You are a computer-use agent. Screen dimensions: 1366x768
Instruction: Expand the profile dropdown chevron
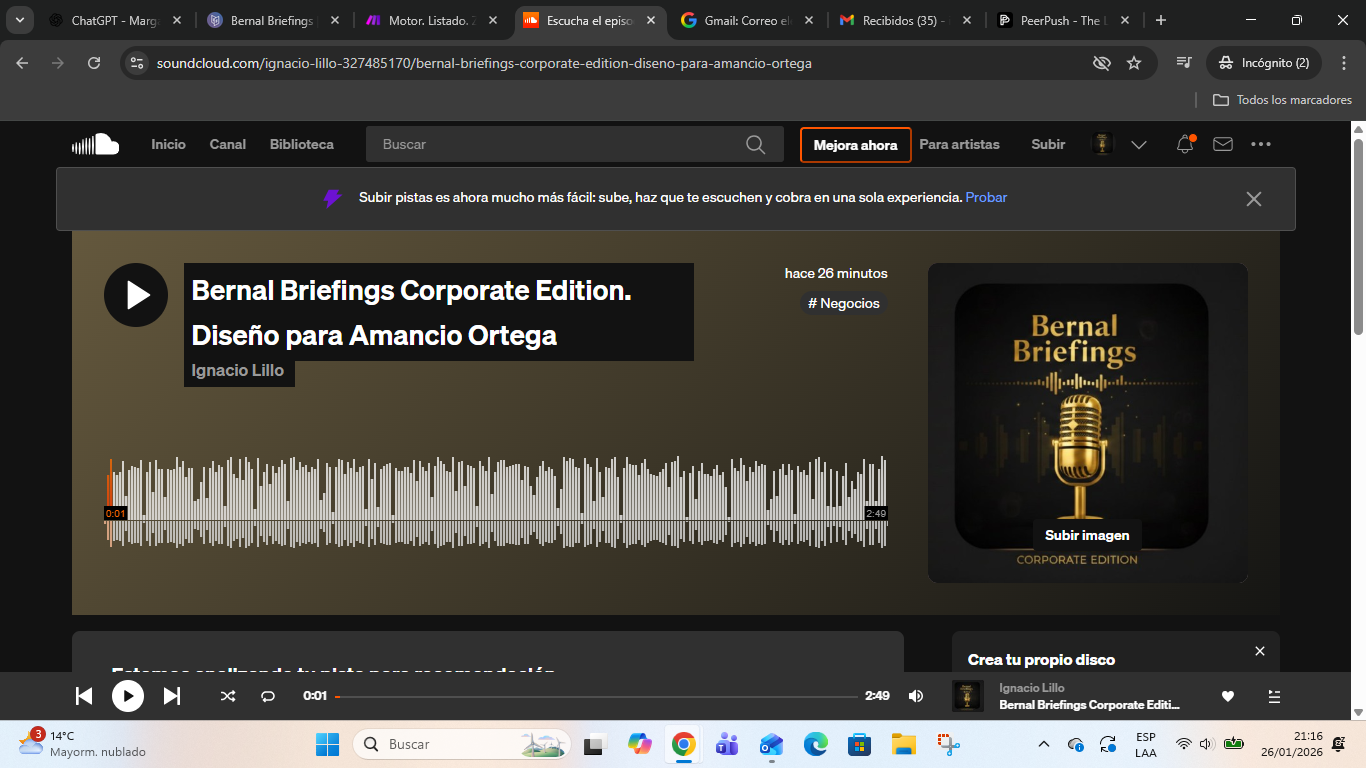(1139, 144)
